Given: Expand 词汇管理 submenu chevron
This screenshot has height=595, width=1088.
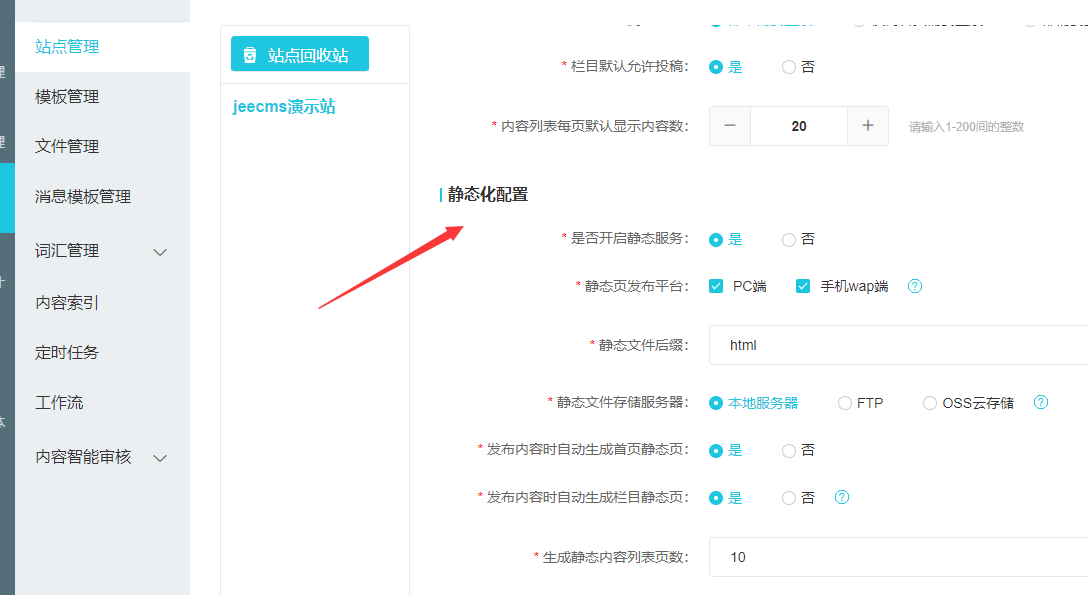Looking at the screenshot, I should click(x=160, y=252).
